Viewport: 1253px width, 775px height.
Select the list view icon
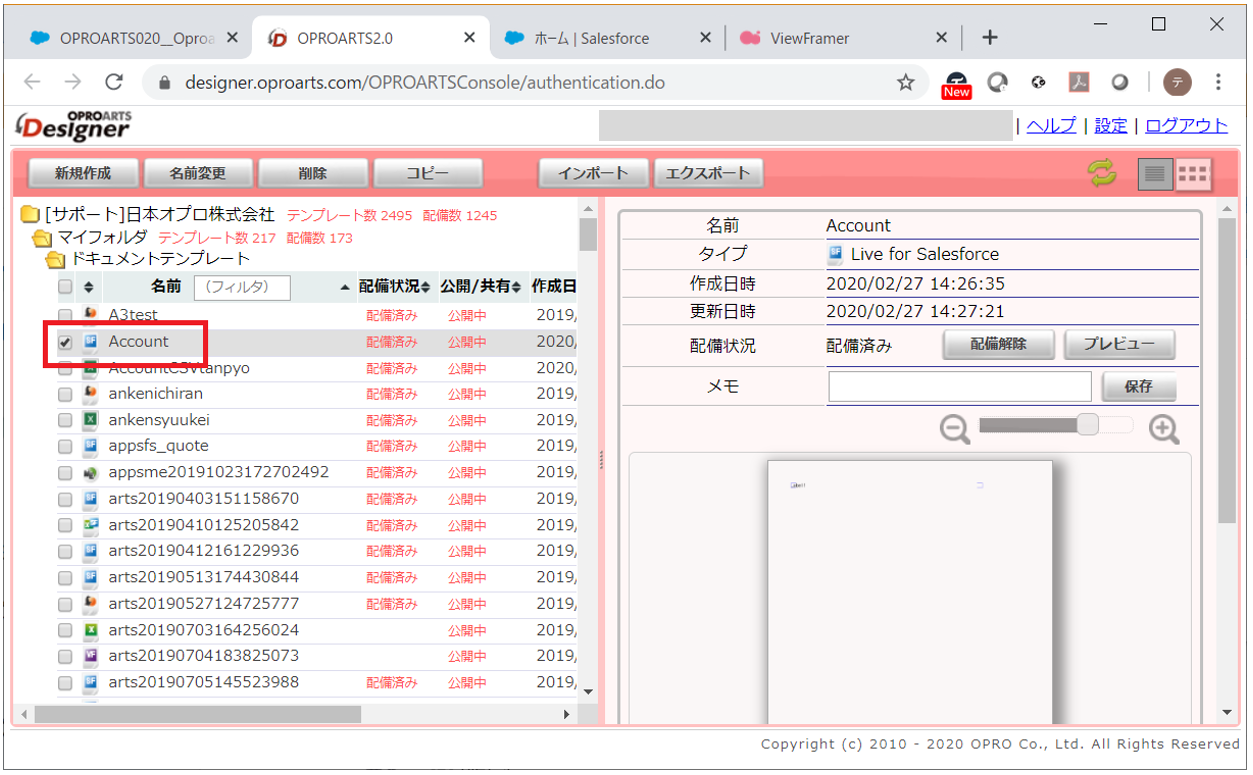(1155, 172)
